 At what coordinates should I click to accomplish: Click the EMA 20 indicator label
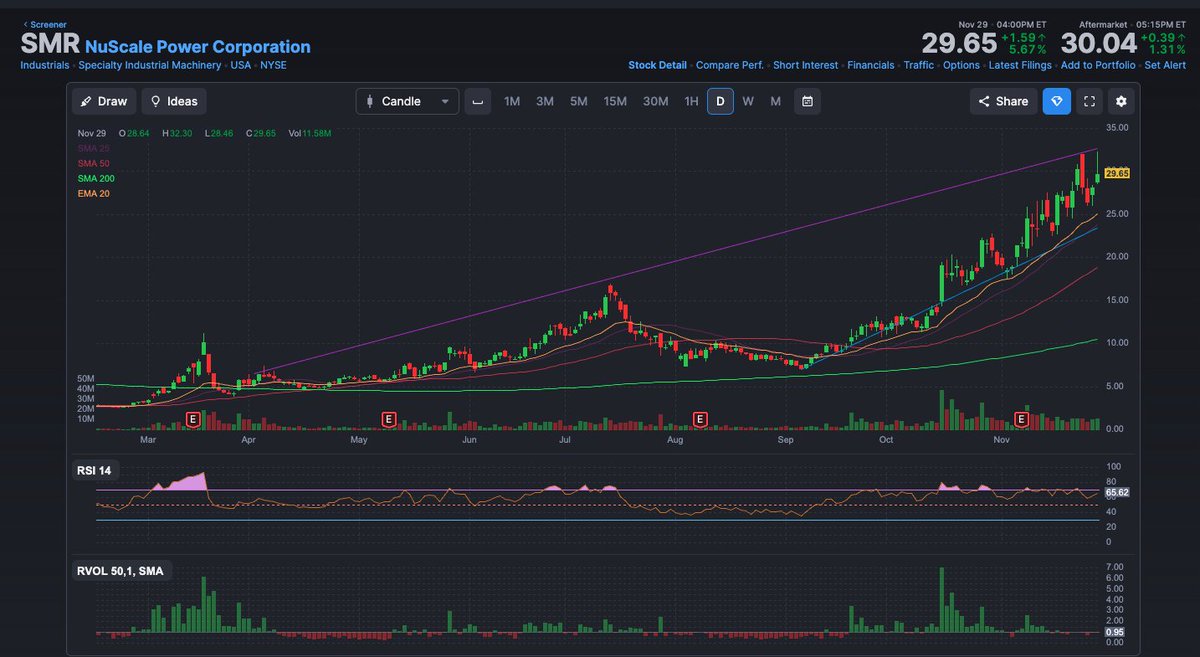click(x=93, y=193)
